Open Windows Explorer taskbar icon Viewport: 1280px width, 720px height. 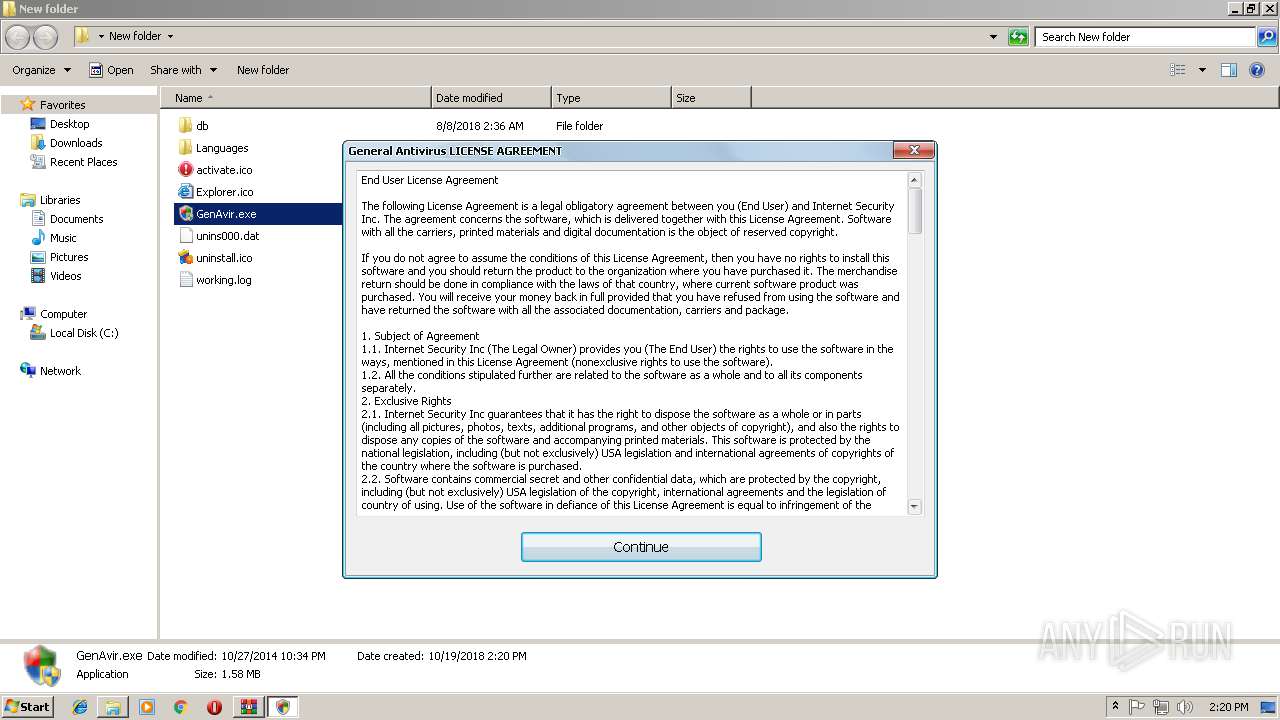pos(113,707)
